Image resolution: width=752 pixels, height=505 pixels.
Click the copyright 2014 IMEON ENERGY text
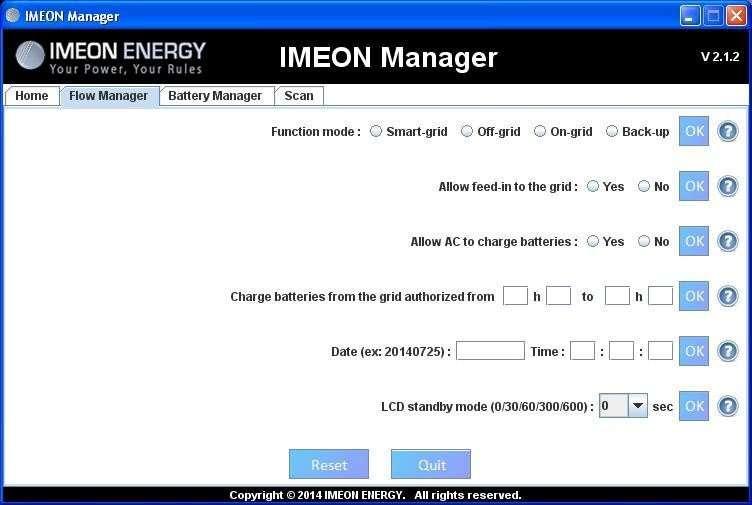pos(375,495)
